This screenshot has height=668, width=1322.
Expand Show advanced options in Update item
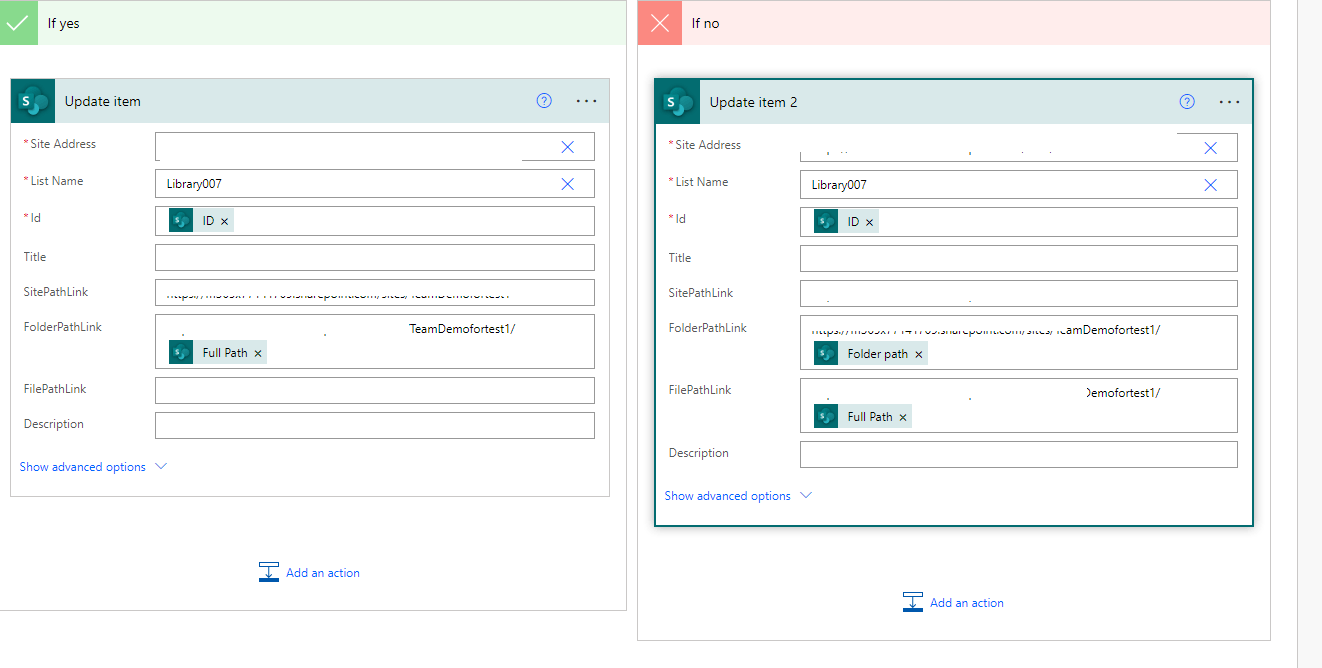click(x=93, y=467)
